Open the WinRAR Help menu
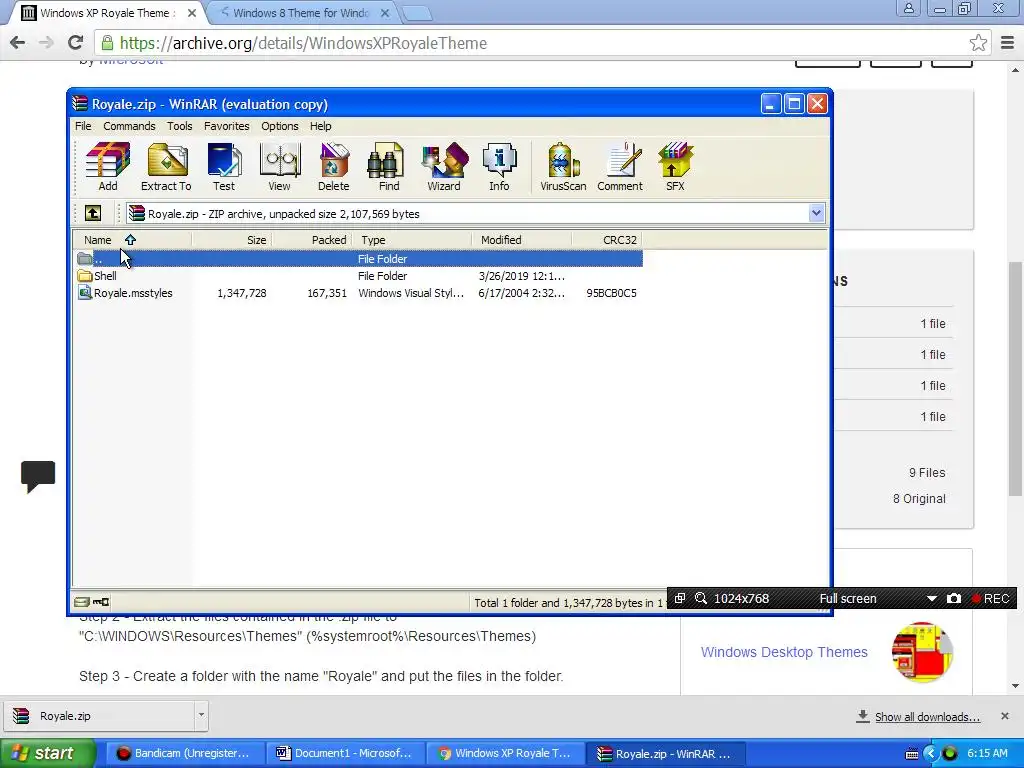1024x768 pixels. pyautogui.click(x=321, y=126)
